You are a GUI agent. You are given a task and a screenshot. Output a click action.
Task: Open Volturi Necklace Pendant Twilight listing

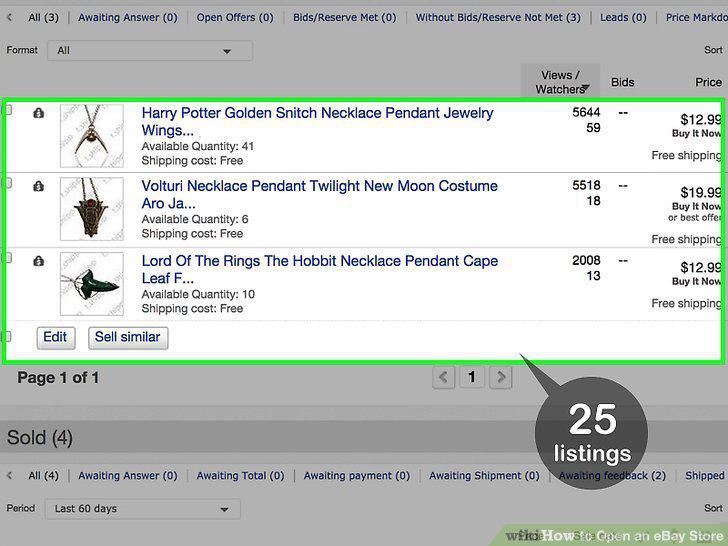pyautogui.click(x=319, y=194)
